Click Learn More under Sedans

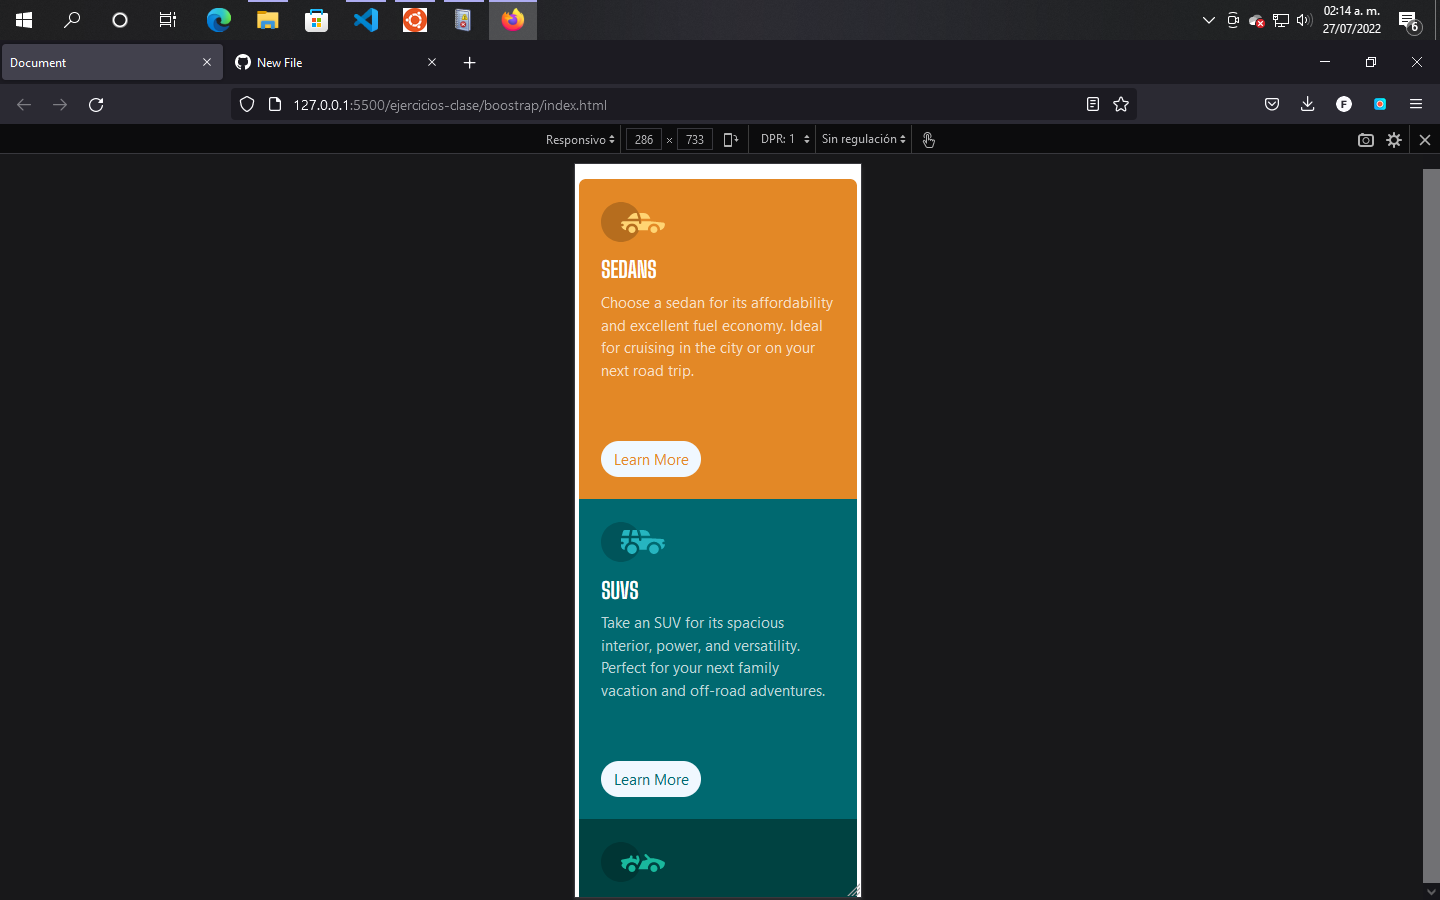tap(650, 459)
